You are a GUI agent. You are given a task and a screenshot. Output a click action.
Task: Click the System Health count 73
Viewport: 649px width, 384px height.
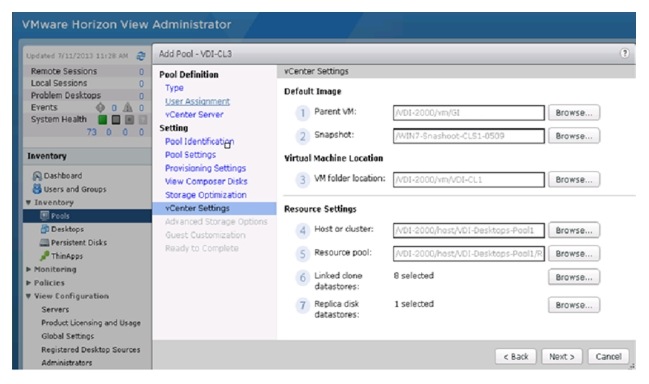[91, 132]
